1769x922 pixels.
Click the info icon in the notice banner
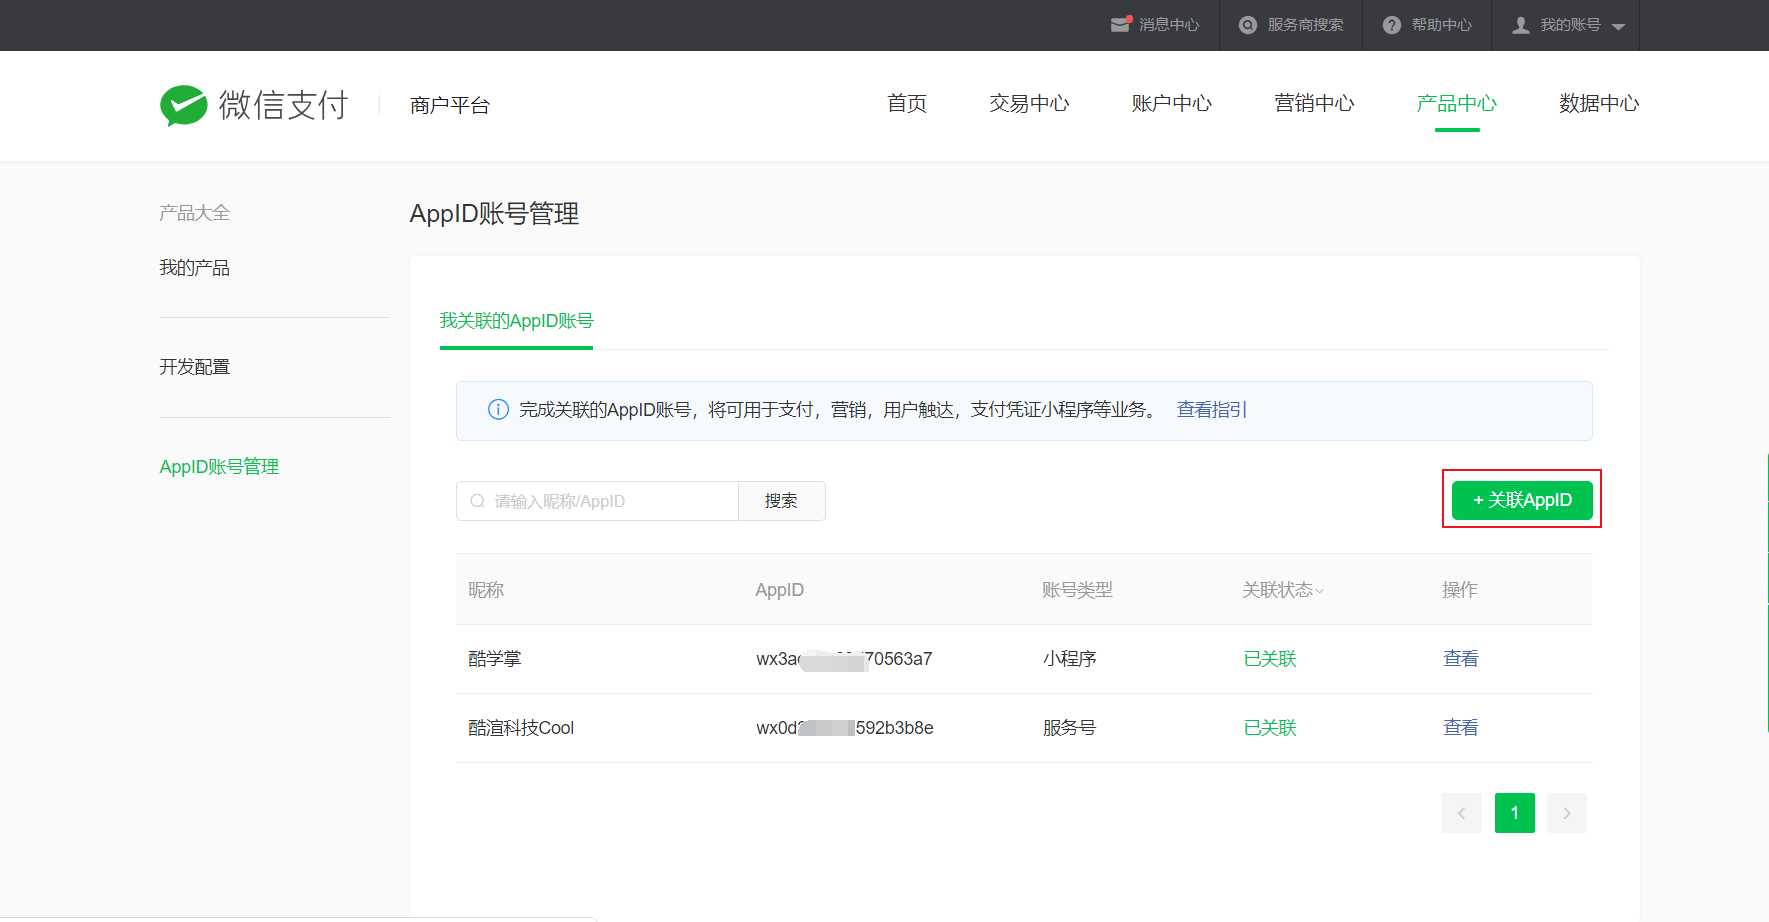497,410
